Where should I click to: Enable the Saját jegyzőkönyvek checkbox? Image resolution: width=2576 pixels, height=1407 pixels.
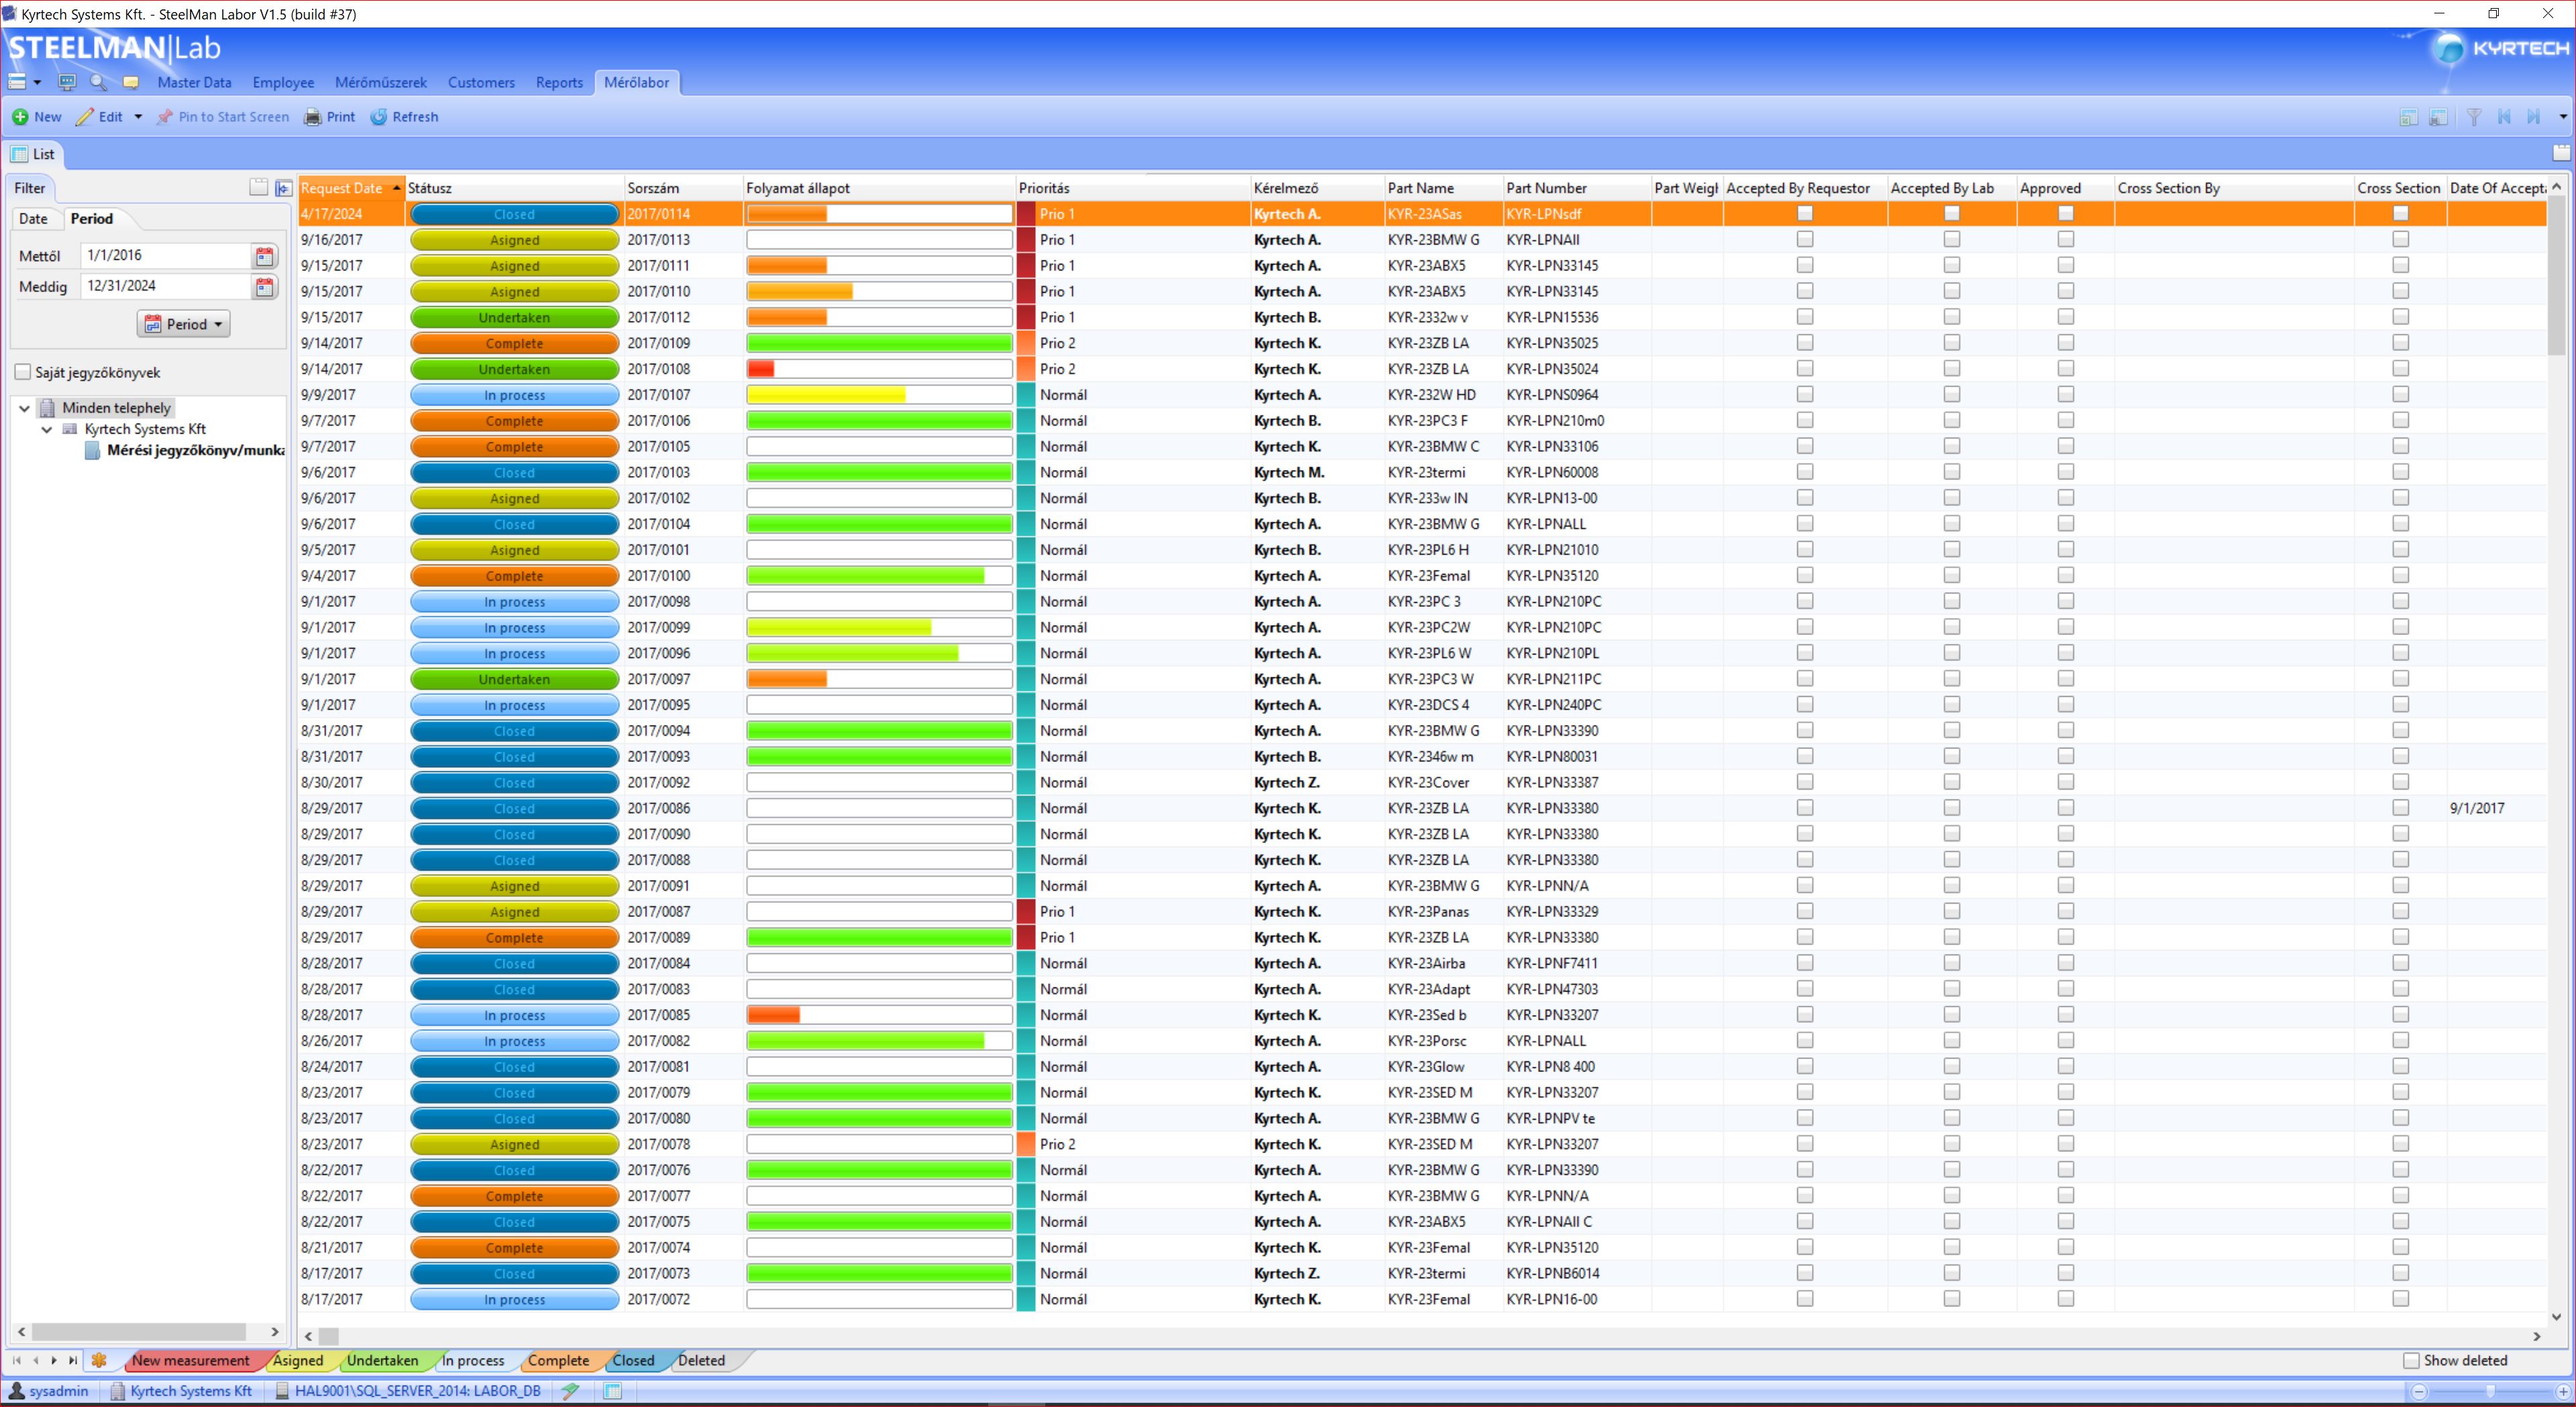point(23,372)
